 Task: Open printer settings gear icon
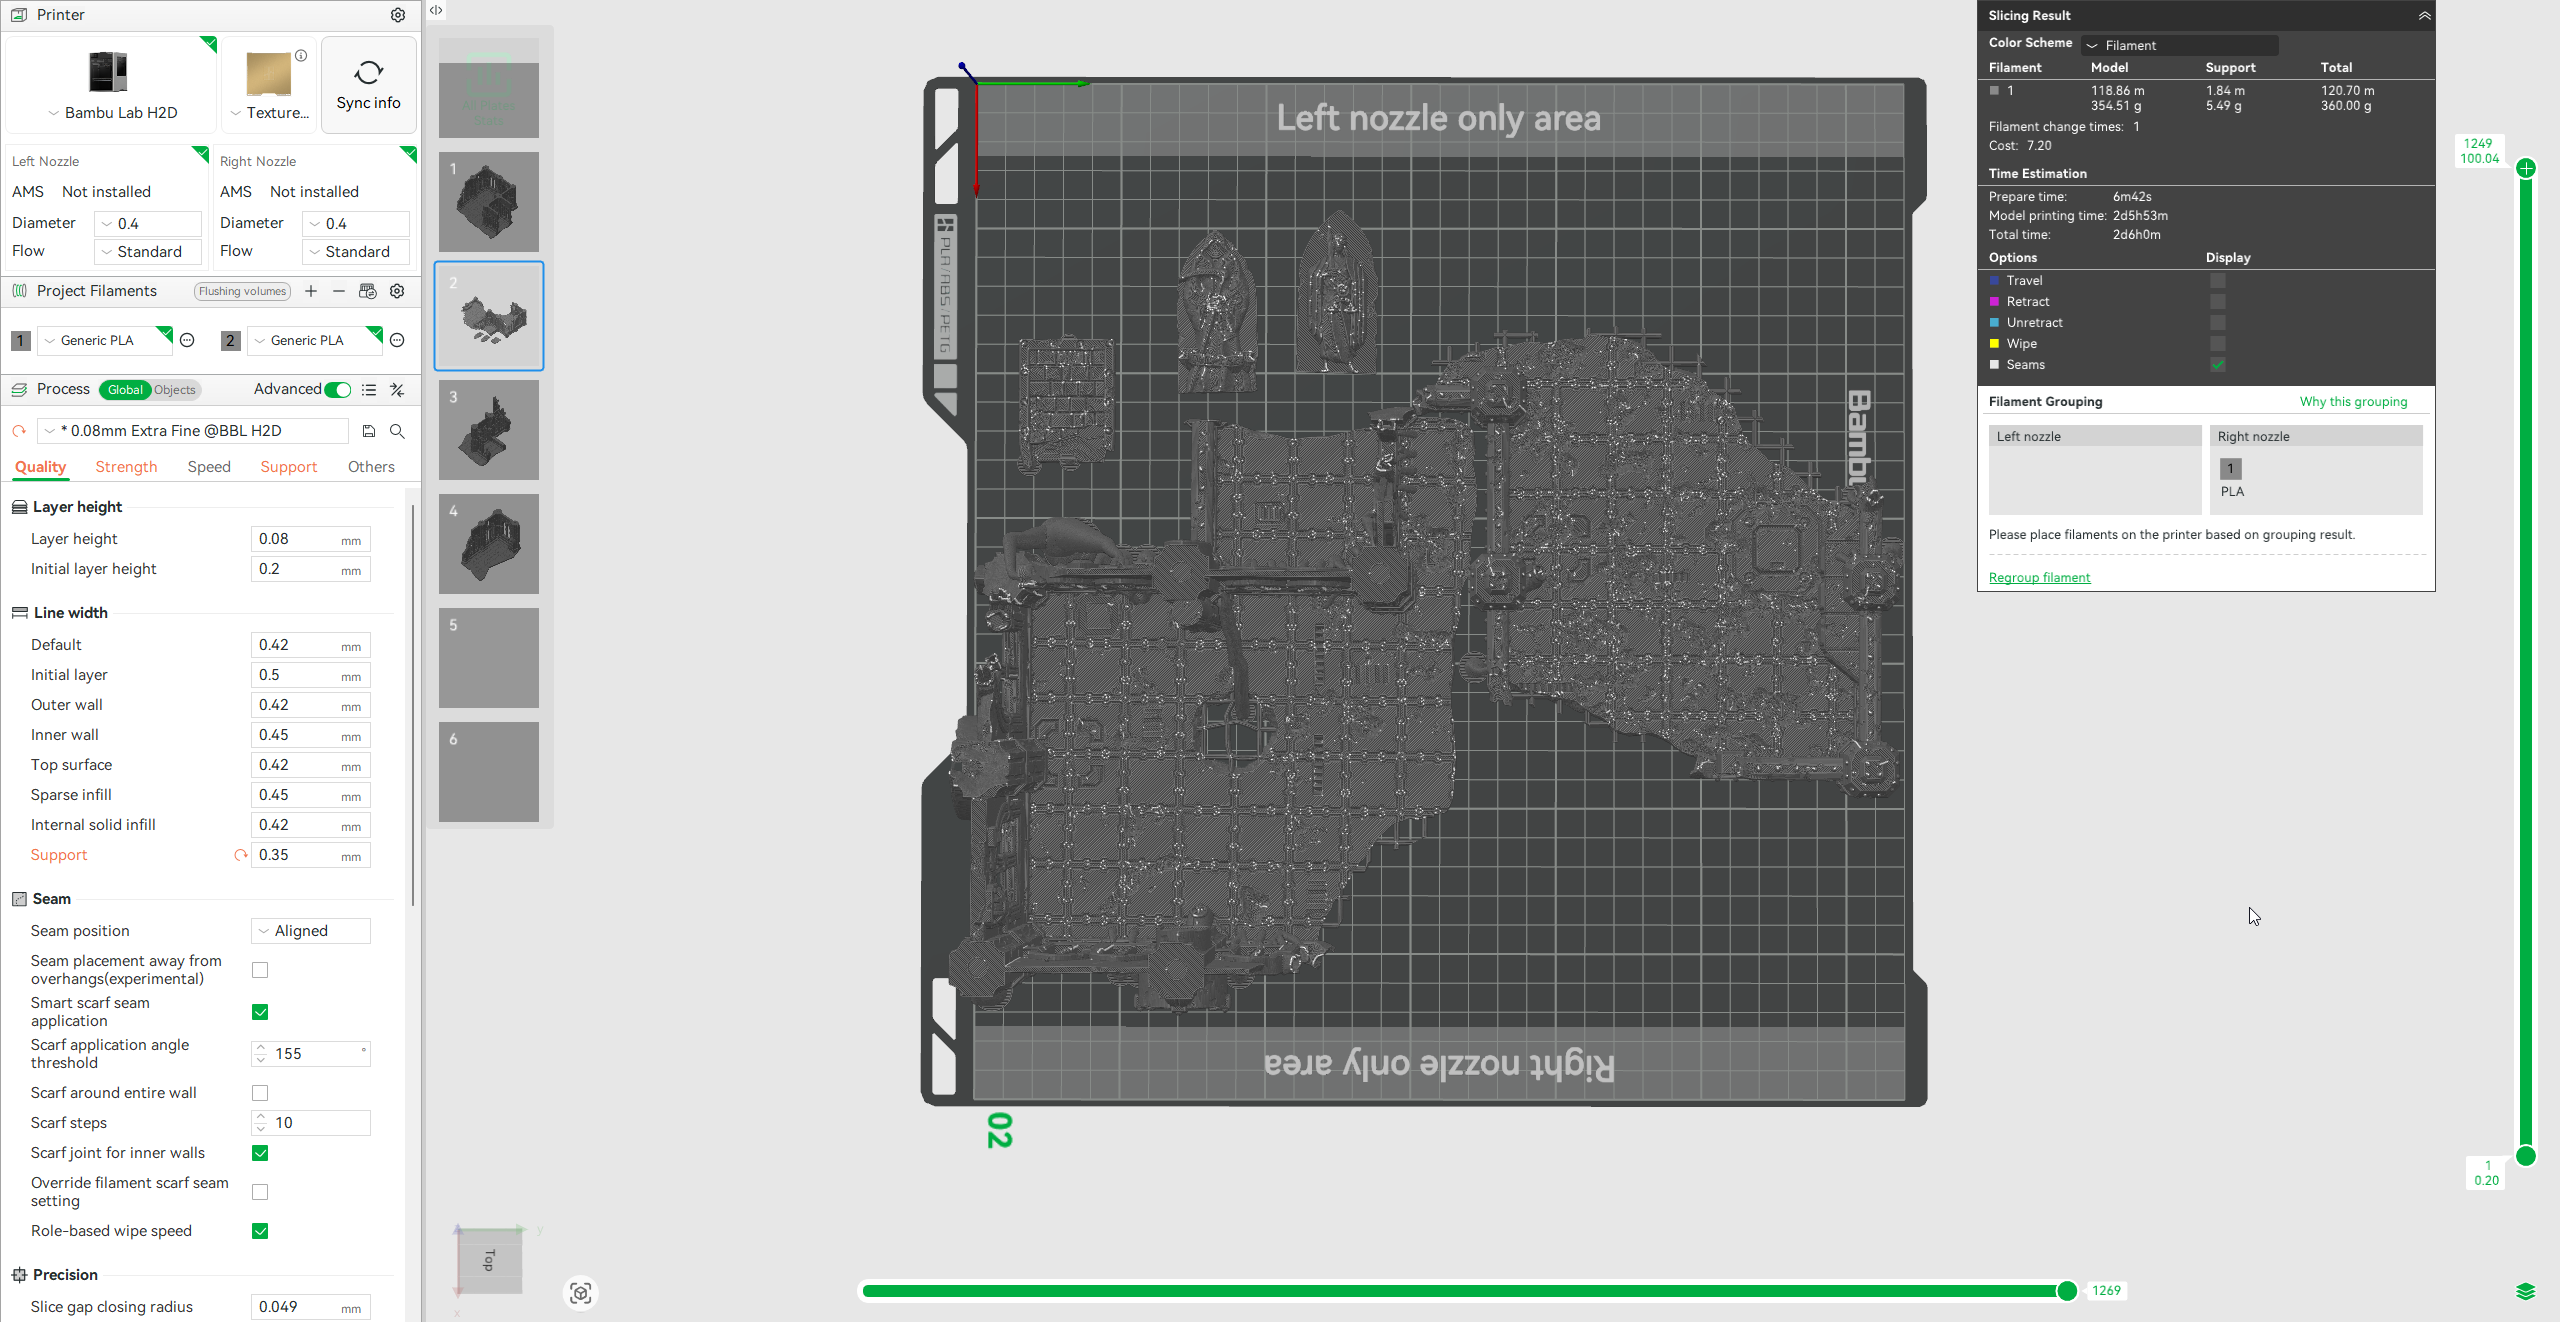point(398,15)
